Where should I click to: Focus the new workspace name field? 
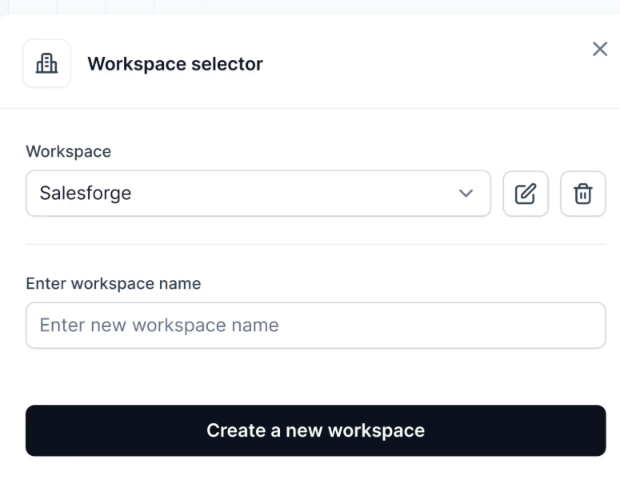click(316, 325)
